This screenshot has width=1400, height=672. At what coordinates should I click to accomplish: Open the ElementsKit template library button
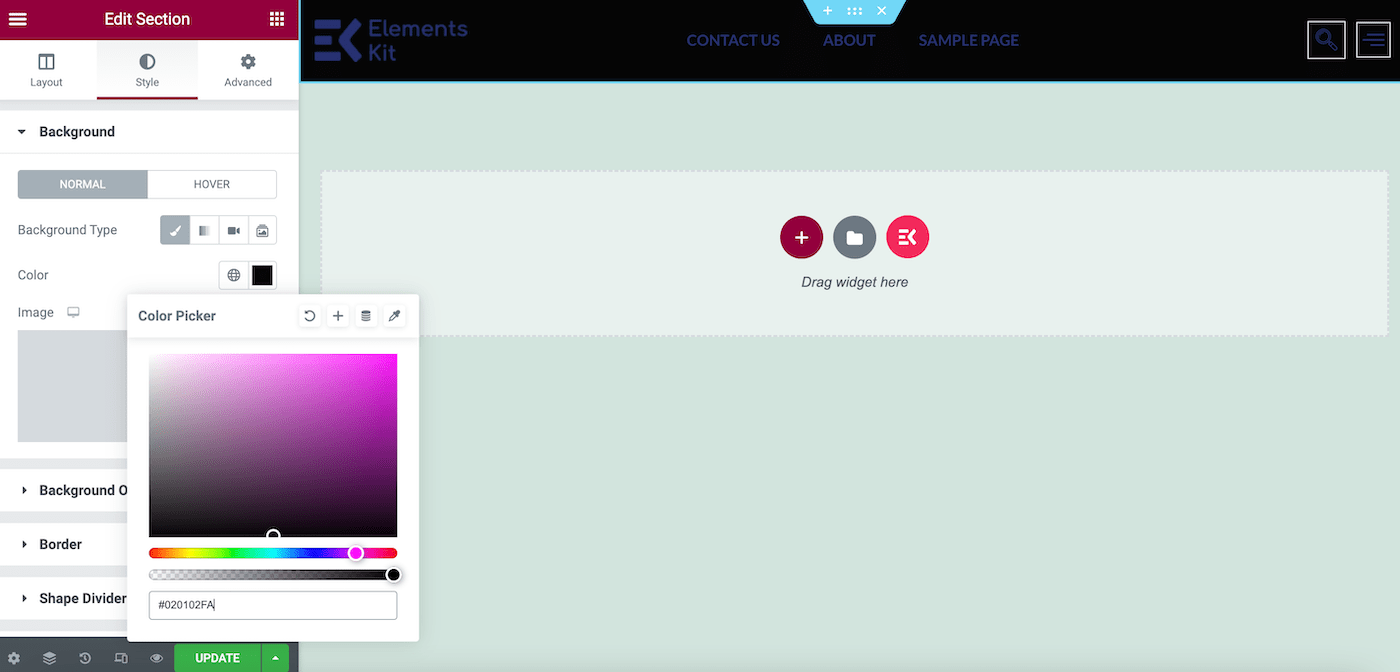tap(907, 237)
